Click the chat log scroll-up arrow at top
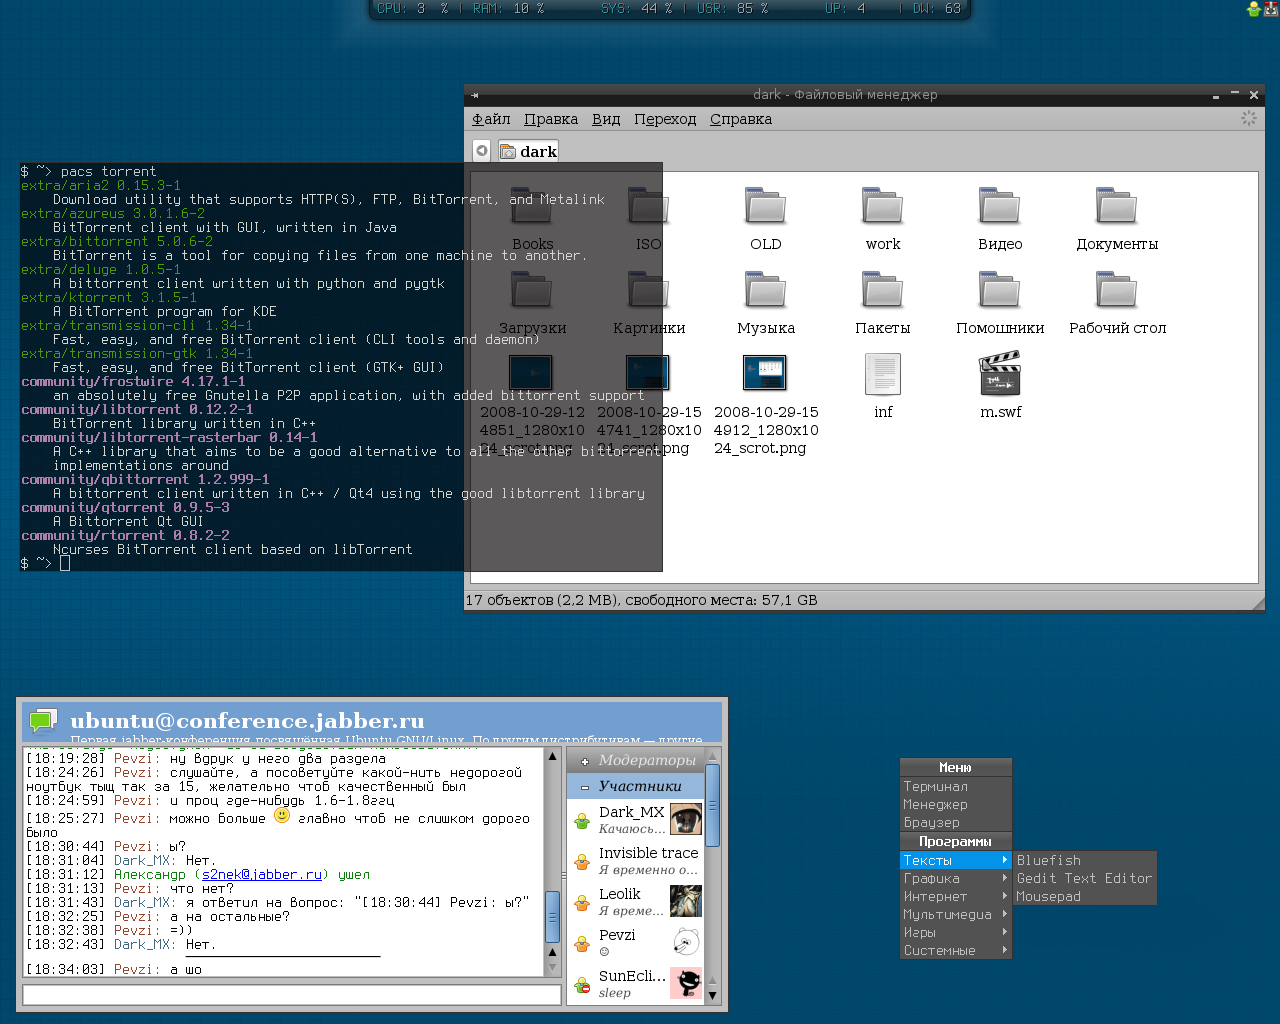This screenshot has width=1280, height=1024. 552,756
